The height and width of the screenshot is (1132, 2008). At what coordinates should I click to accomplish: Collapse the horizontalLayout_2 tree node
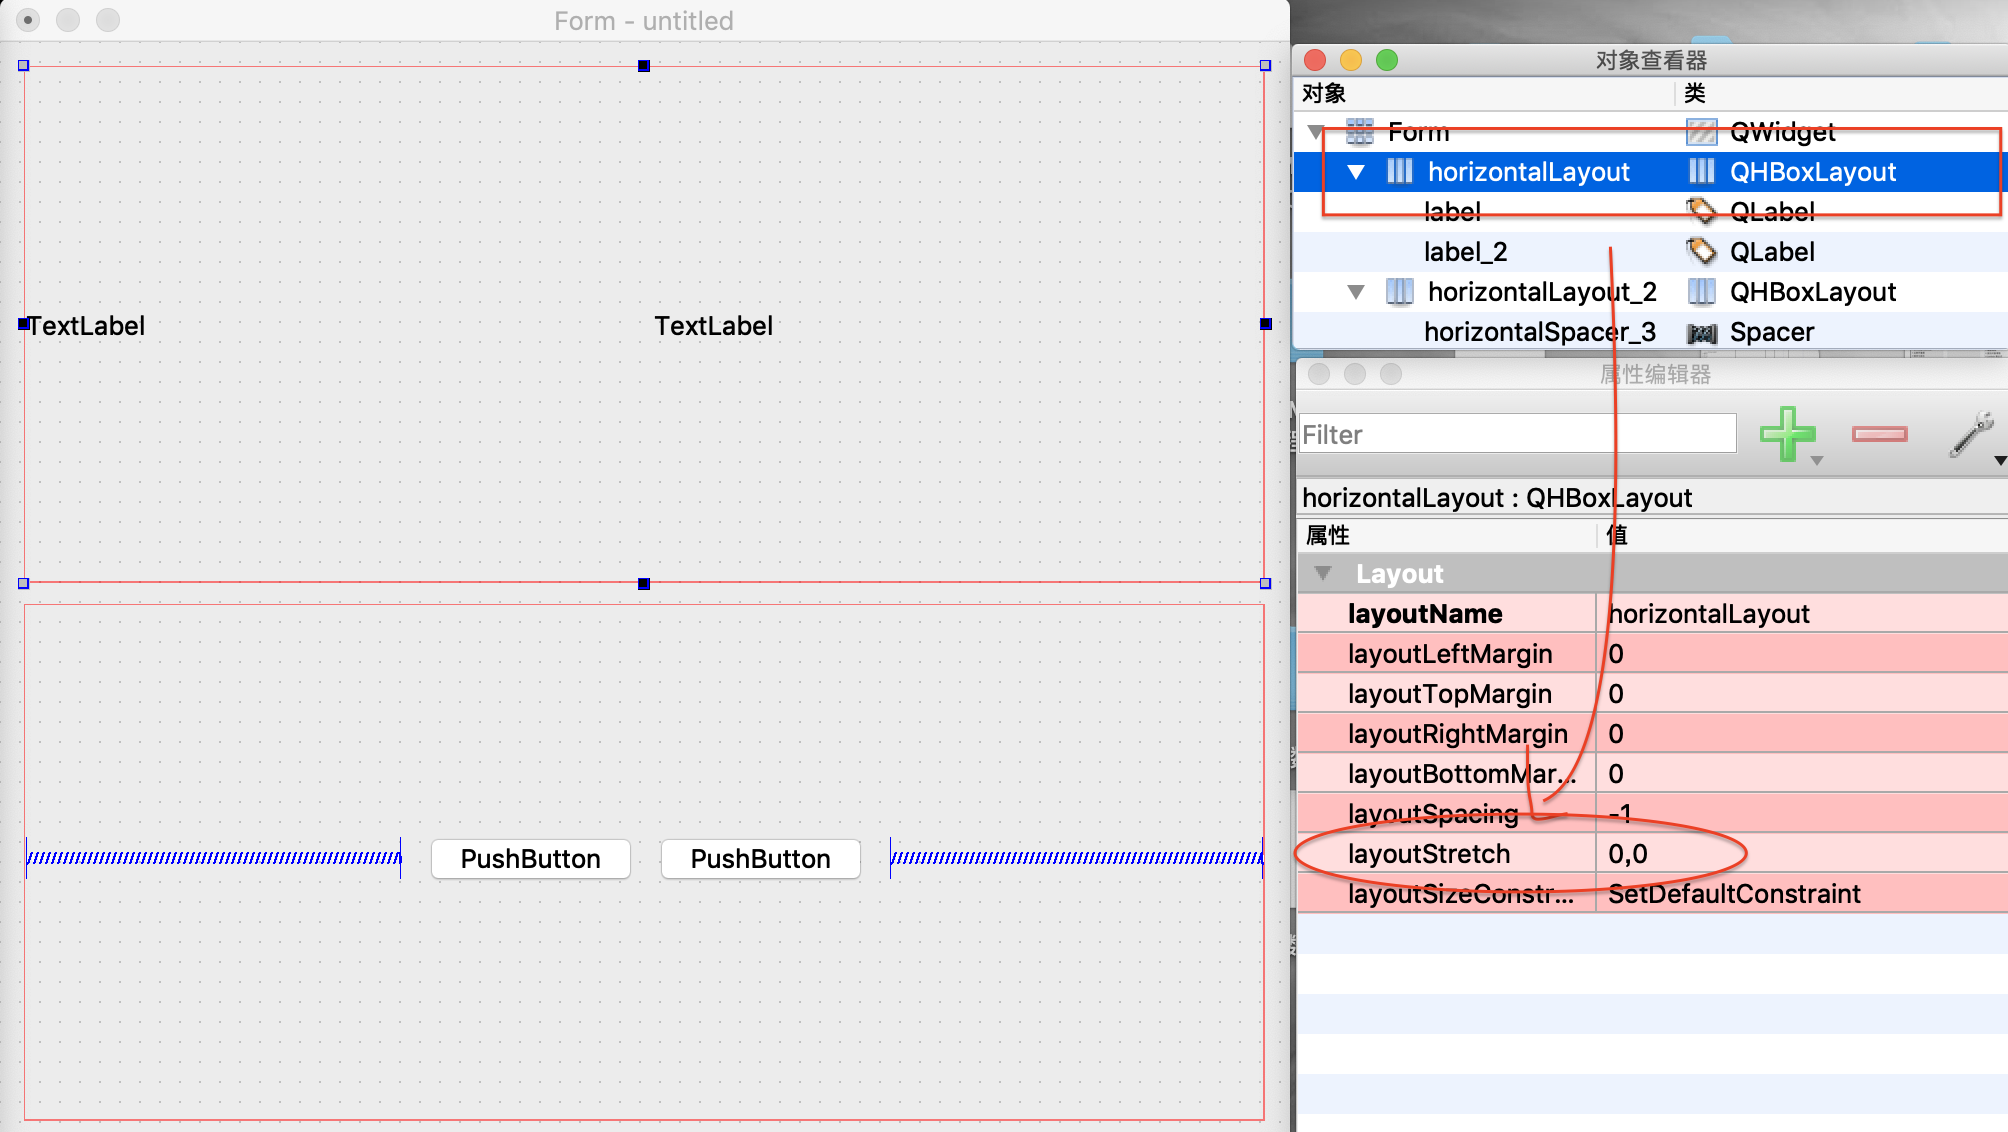tap(1356, 292)
